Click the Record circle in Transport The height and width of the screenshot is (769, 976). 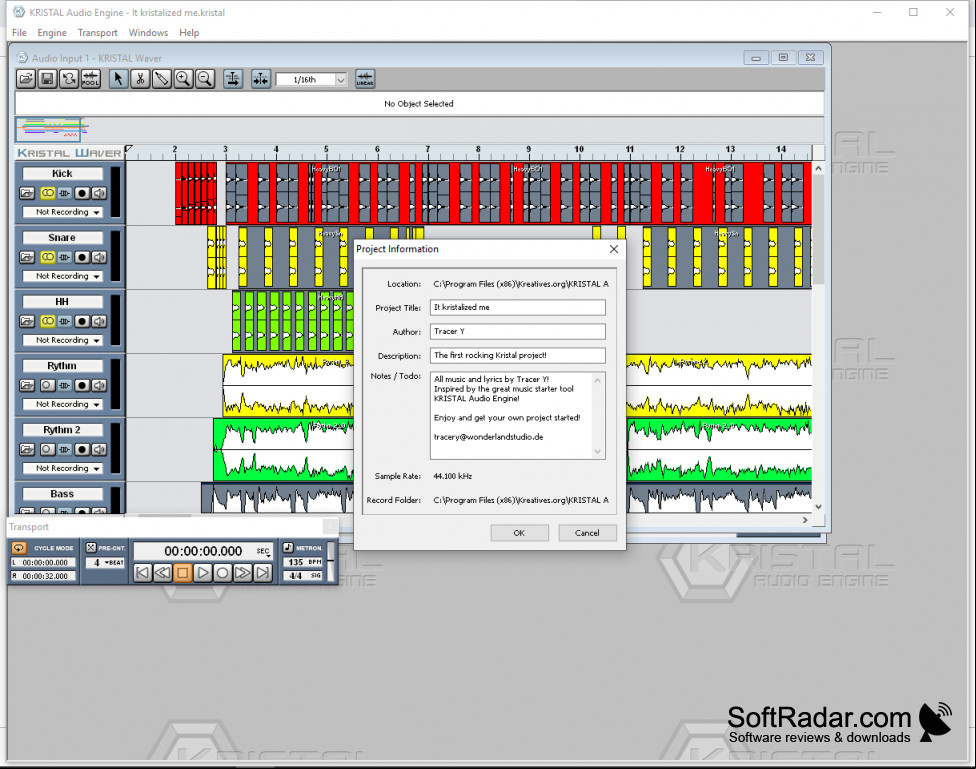(x=222, y=573)
